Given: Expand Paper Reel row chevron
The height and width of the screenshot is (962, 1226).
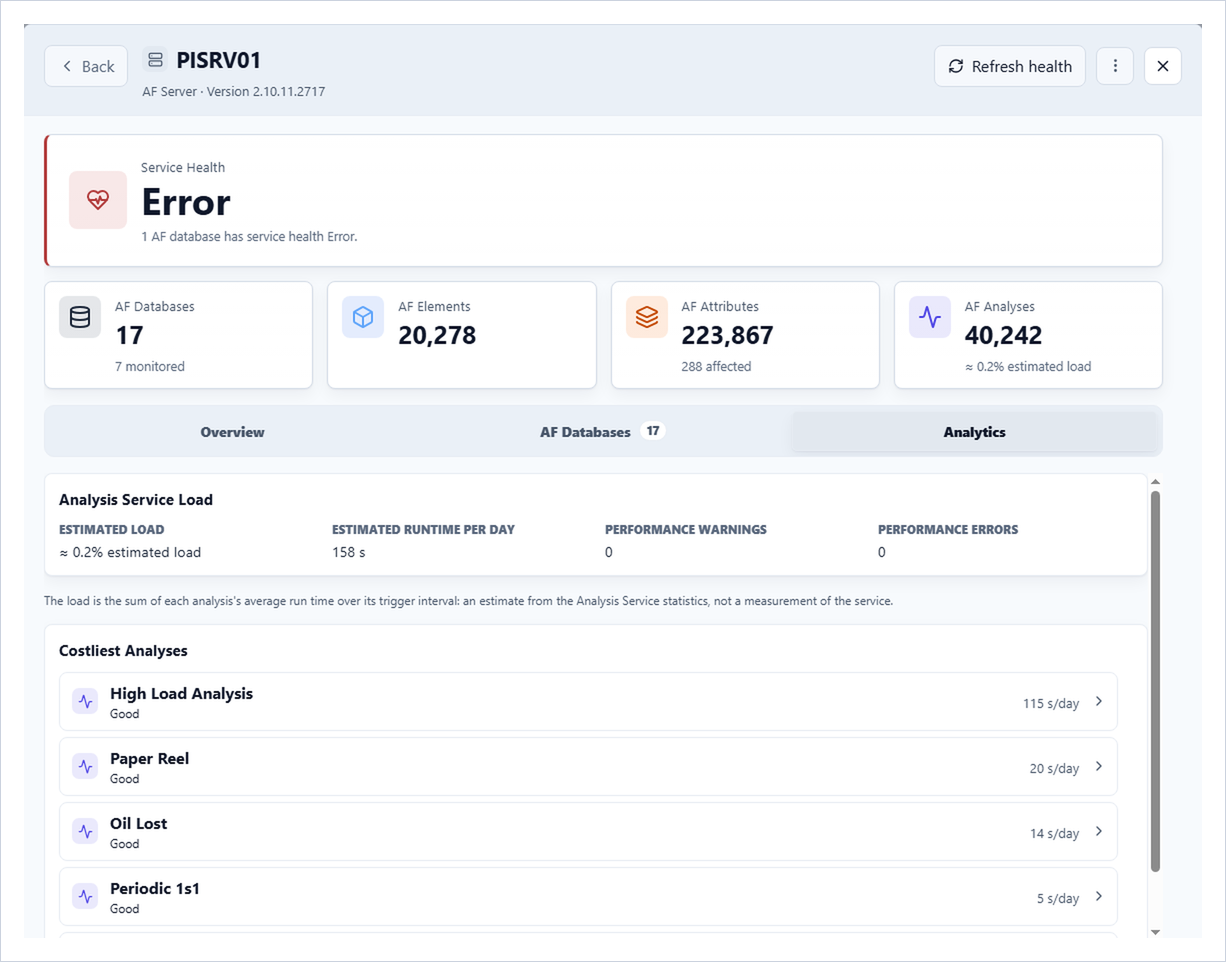Looking at the screenshot, I should 1099,767.
